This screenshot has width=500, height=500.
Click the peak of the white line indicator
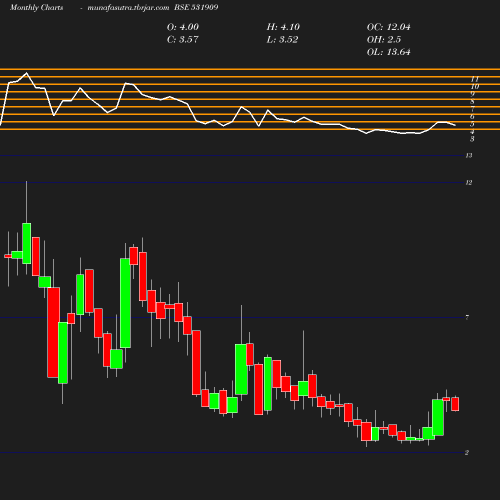coord(27,73)
